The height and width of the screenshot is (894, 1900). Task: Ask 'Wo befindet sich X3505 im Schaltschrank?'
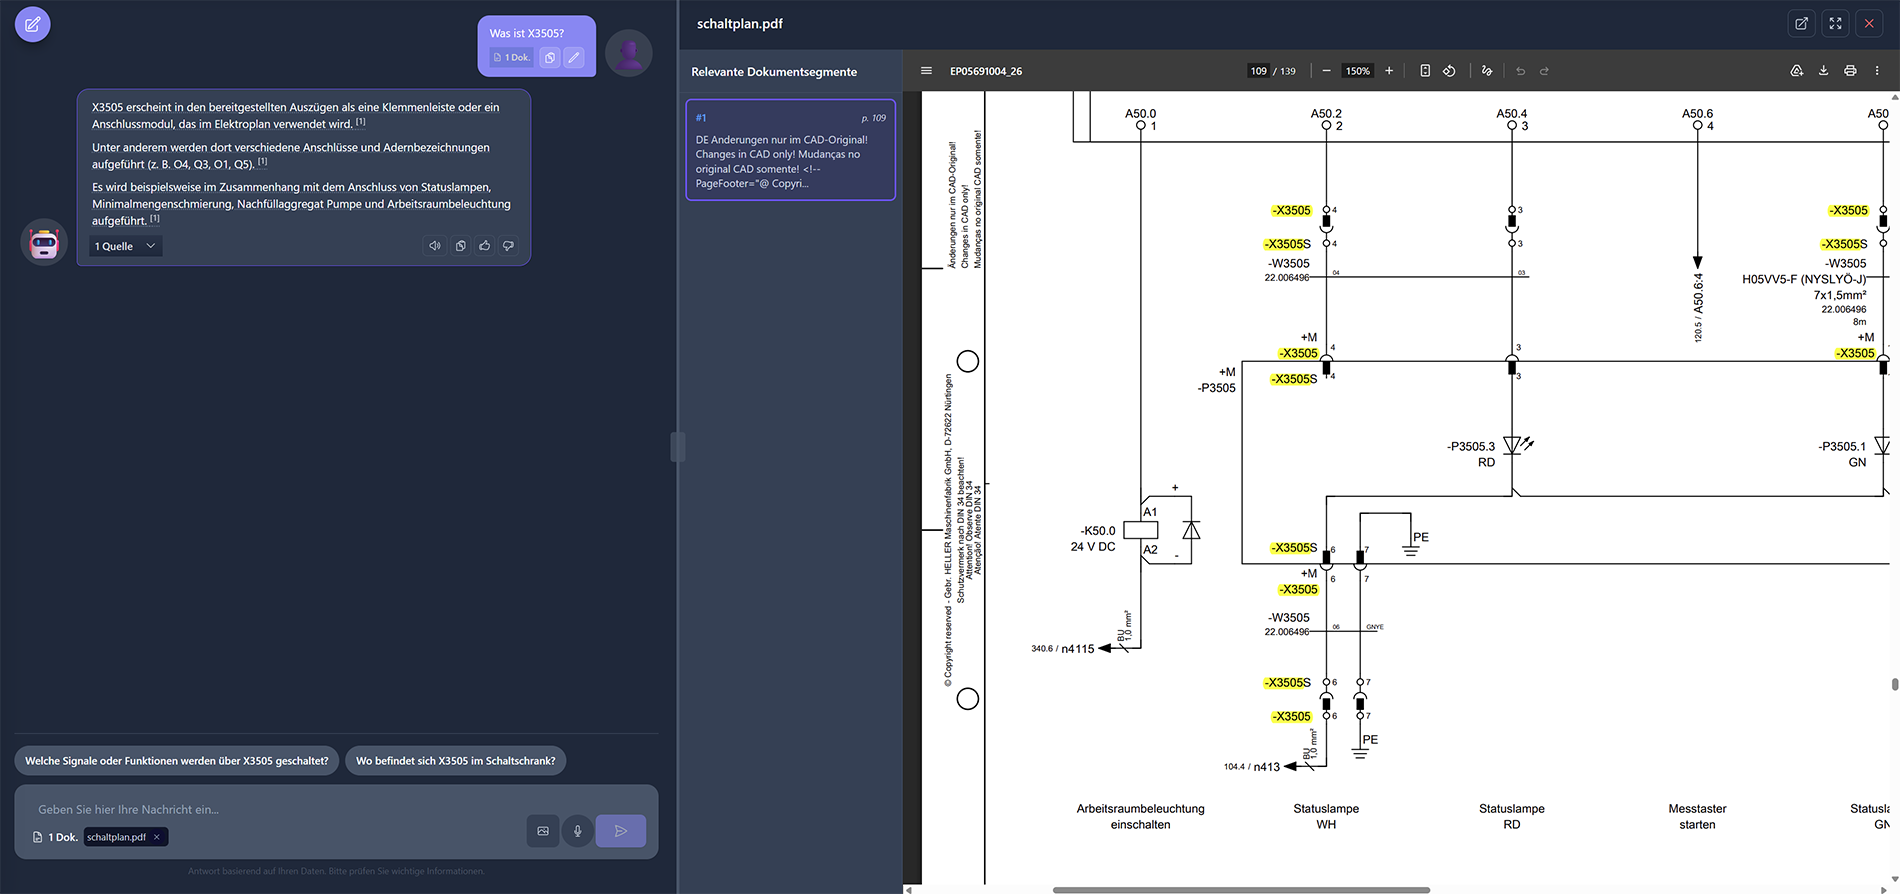(x=455, y=761)
